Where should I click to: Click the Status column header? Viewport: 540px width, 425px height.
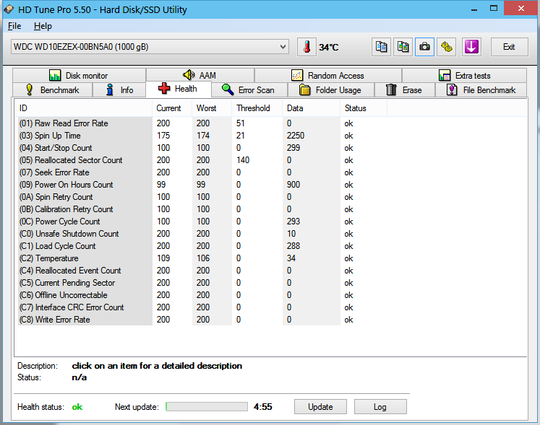click(363, 108)
